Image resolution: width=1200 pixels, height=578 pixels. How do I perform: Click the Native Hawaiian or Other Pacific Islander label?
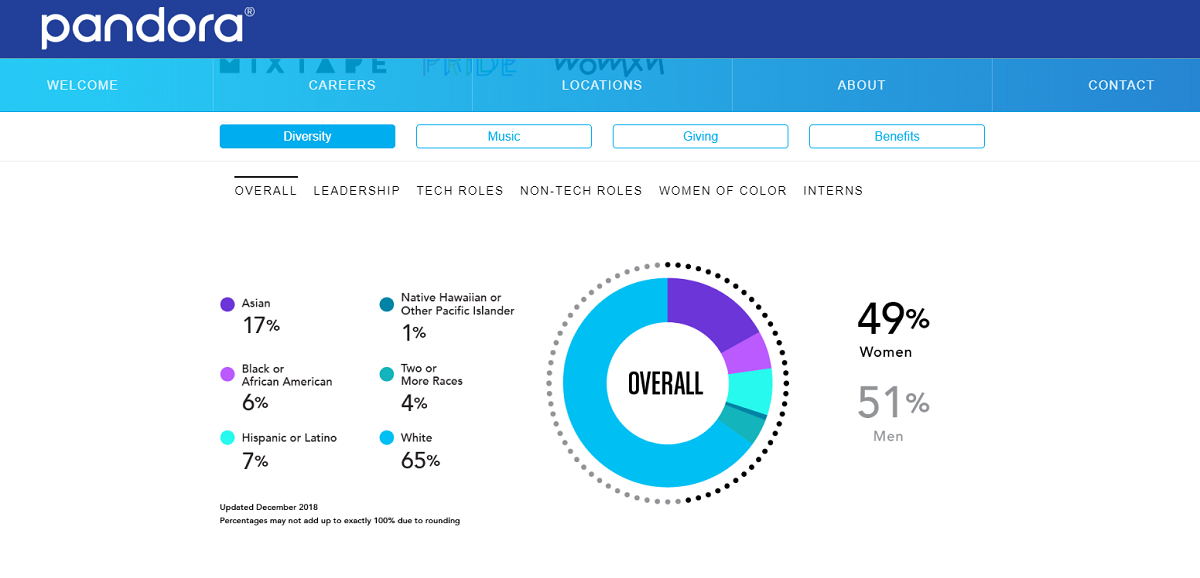click(458, 304)
